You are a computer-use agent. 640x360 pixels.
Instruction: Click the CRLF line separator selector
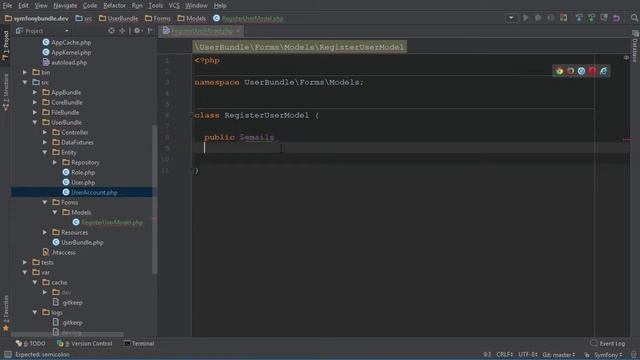(x=504, y=355)
